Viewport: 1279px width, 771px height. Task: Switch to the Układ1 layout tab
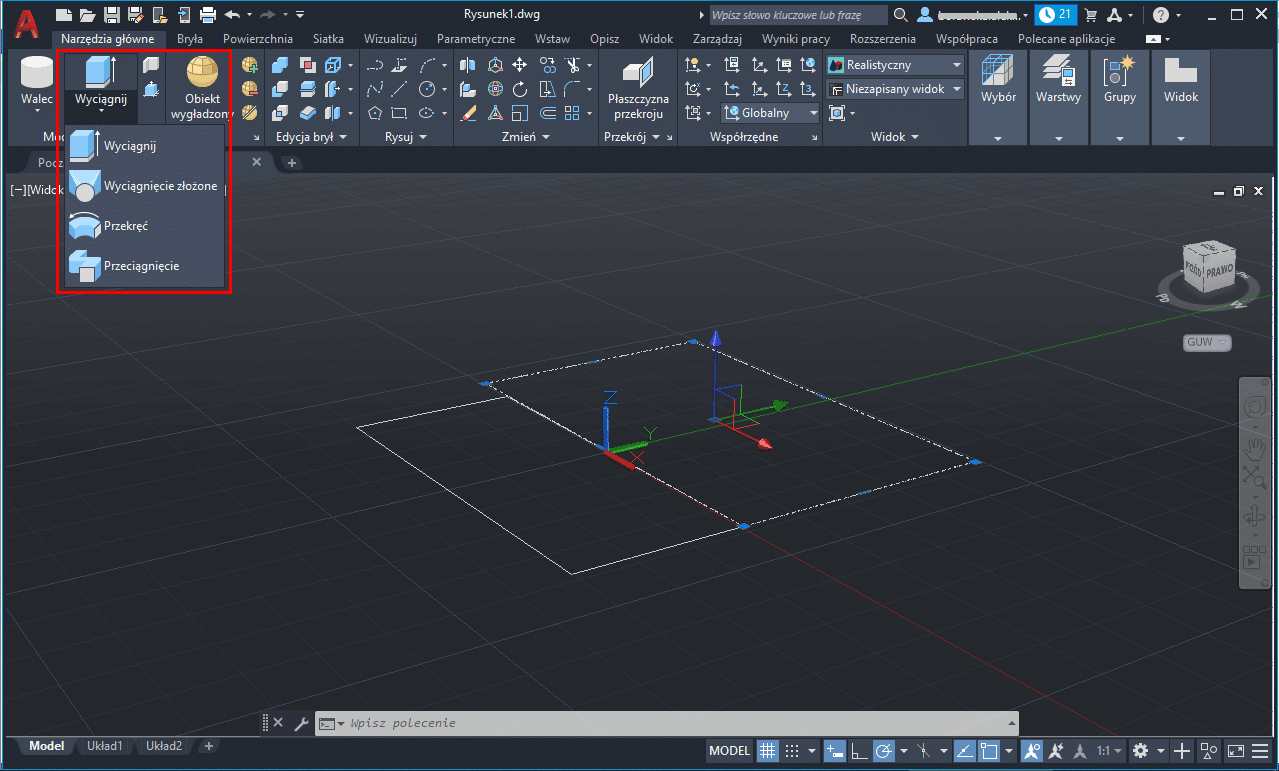pyautogui.click(x=105, y=746)
